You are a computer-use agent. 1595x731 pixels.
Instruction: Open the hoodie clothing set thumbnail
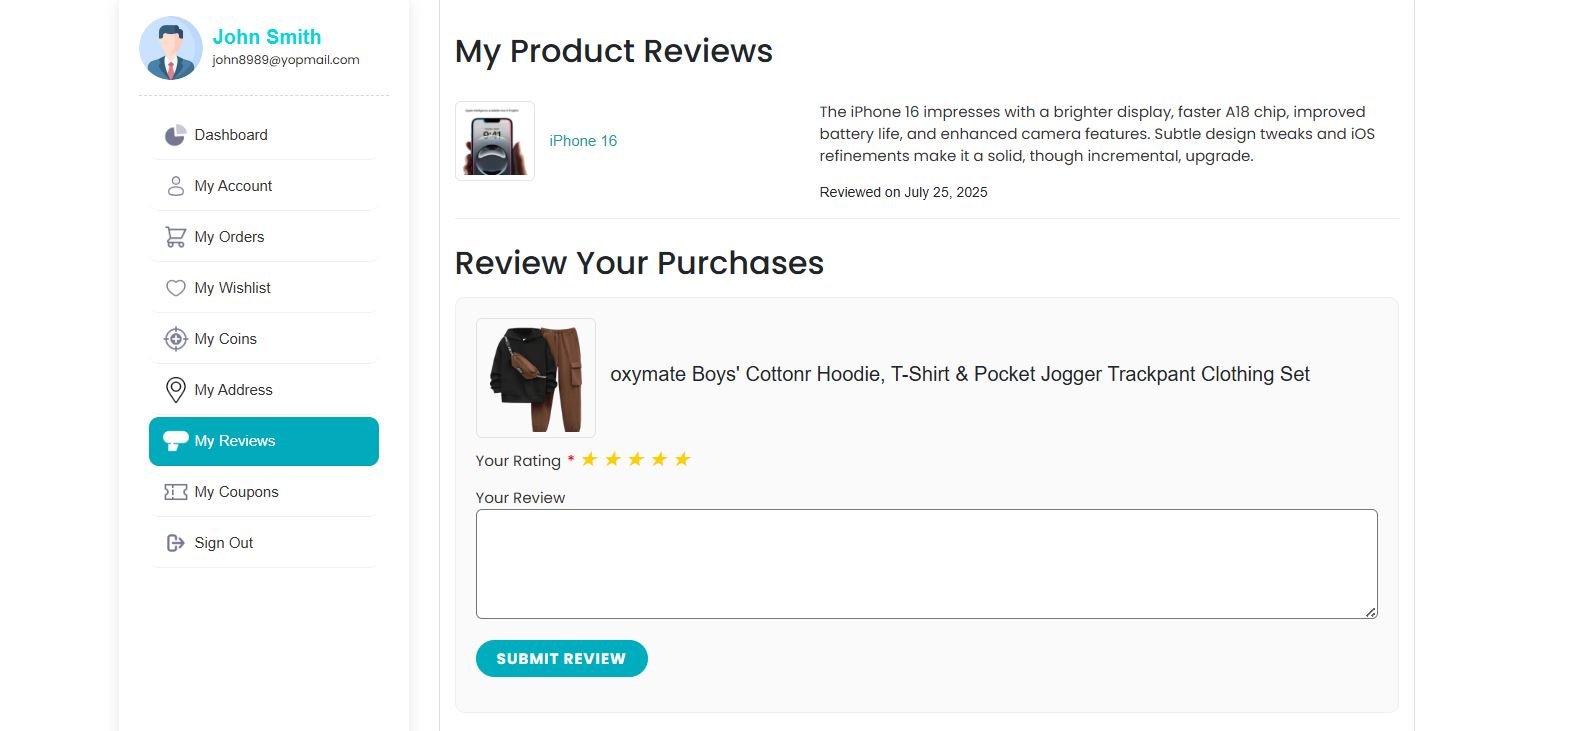click(536, 378)
